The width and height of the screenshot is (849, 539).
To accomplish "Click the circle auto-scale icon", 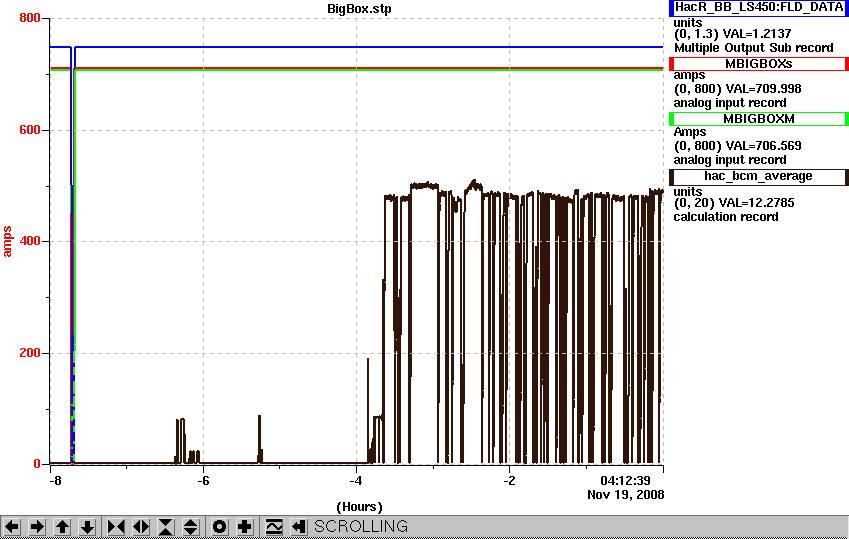I will point(219,527).
